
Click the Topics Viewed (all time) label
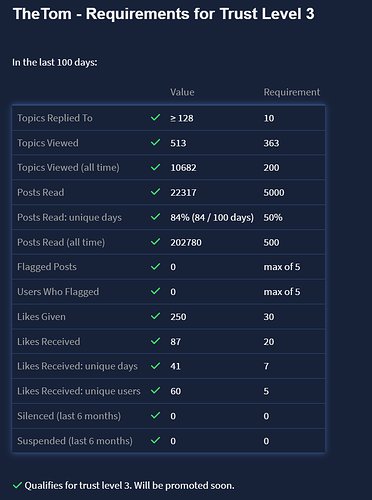point(68,167)
